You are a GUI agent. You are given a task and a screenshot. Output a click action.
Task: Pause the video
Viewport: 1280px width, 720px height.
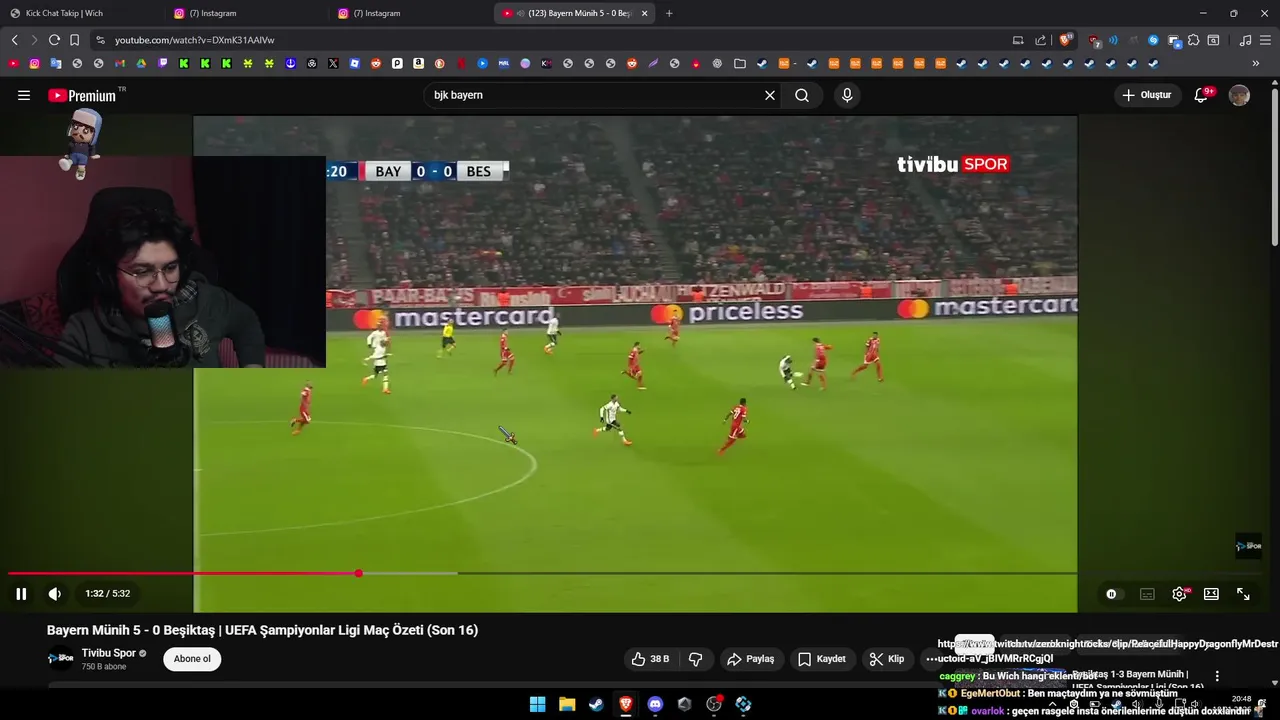coord(21,593)
